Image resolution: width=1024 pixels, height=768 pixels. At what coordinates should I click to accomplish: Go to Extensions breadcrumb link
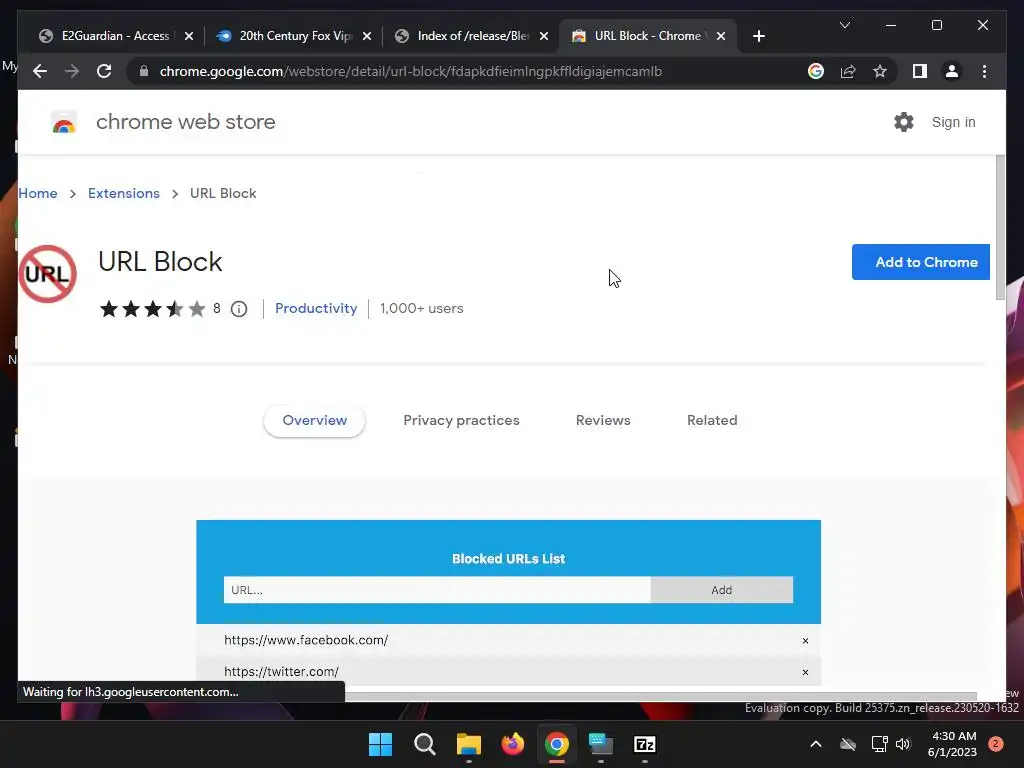tap(124, 193)
